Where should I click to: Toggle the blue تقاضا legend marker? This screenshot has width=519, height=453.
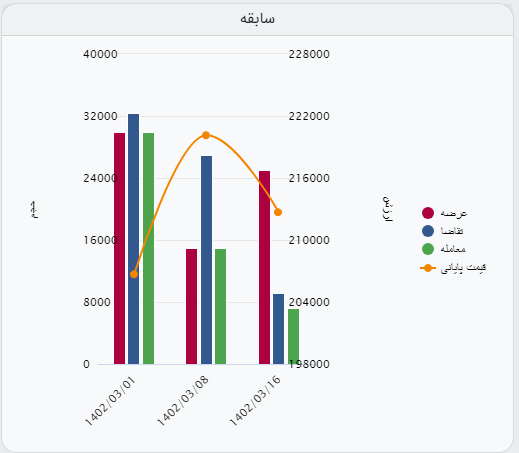(428, 231)
